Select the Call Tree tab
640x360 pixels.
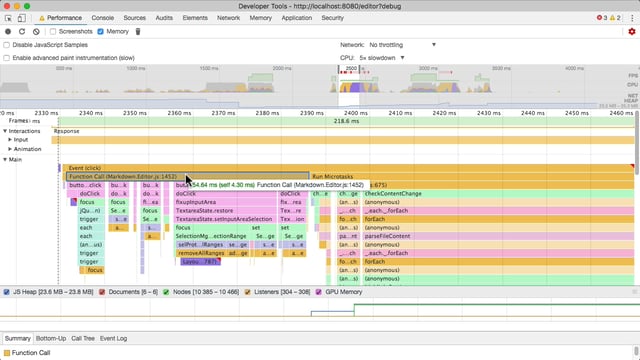pos(83,338)
